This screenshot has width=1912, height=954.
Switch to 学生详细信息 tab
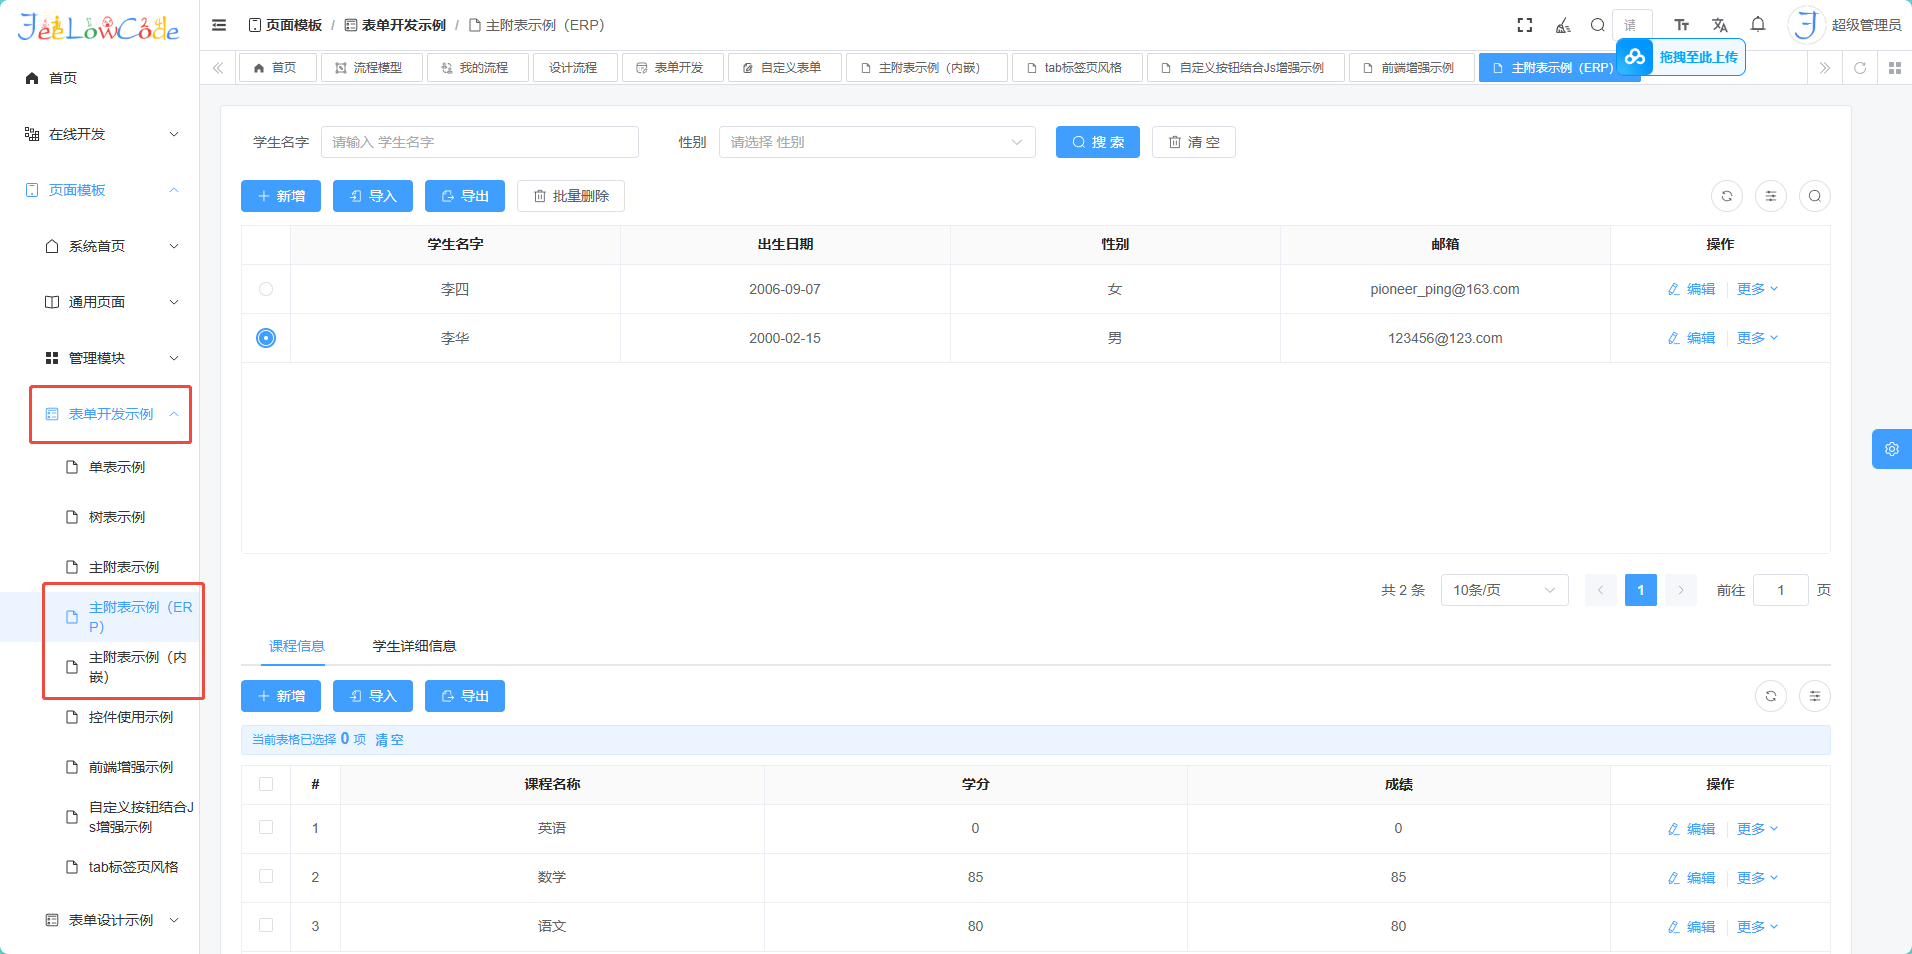pos(414,646)
